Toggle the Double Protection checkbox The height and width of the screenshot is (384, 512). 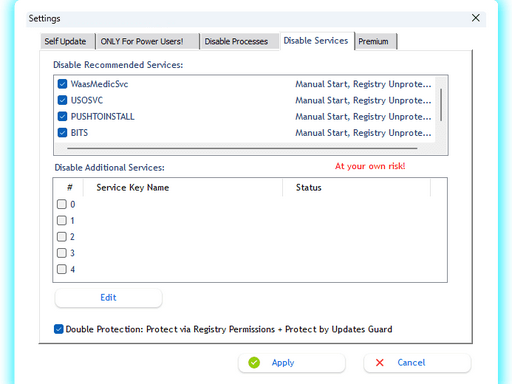point(59,329)
